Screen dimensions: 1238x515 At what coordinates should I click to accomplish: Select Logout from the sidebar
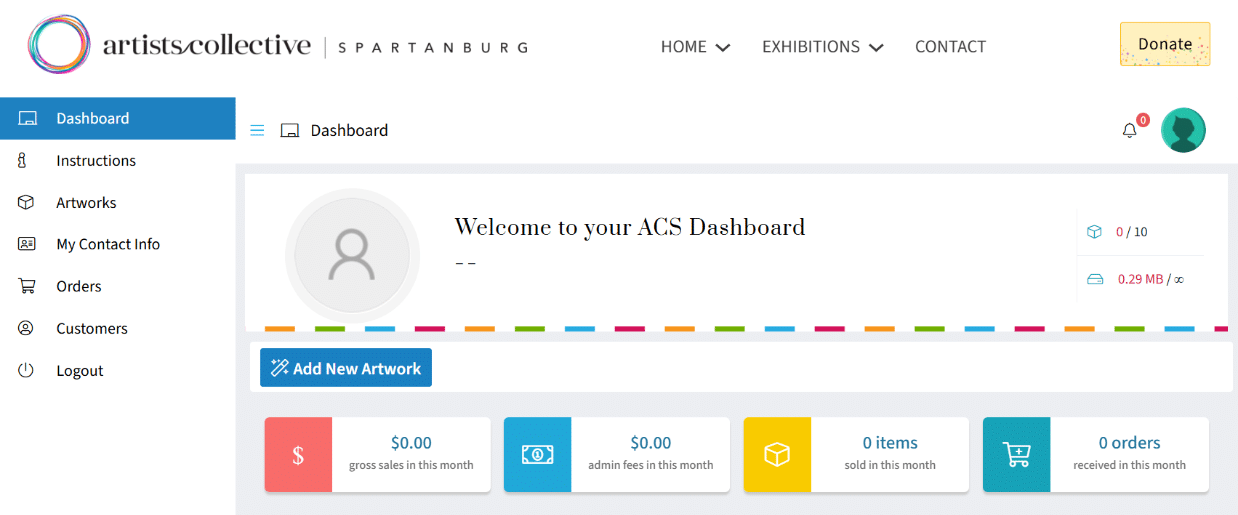[80, 371]
